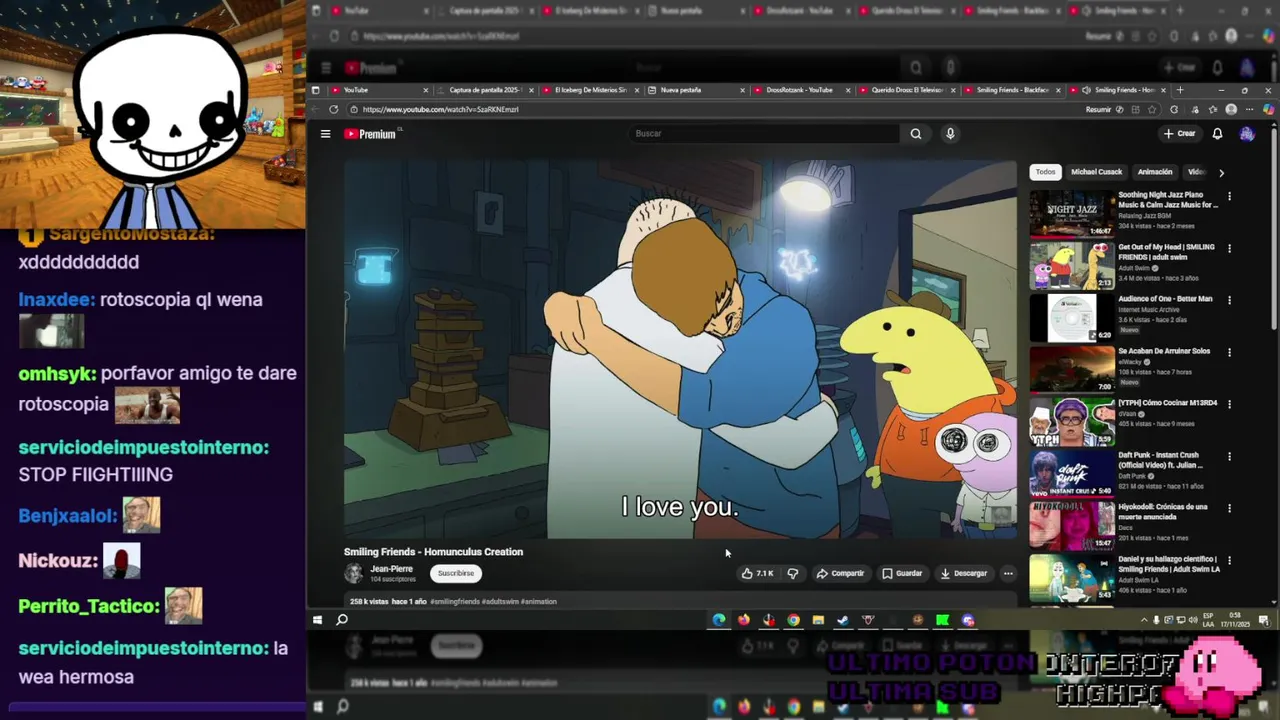
Task: Open Audience of One - Better Man thumbnail
Action: pyautogui.click(x=1072, y=317)
